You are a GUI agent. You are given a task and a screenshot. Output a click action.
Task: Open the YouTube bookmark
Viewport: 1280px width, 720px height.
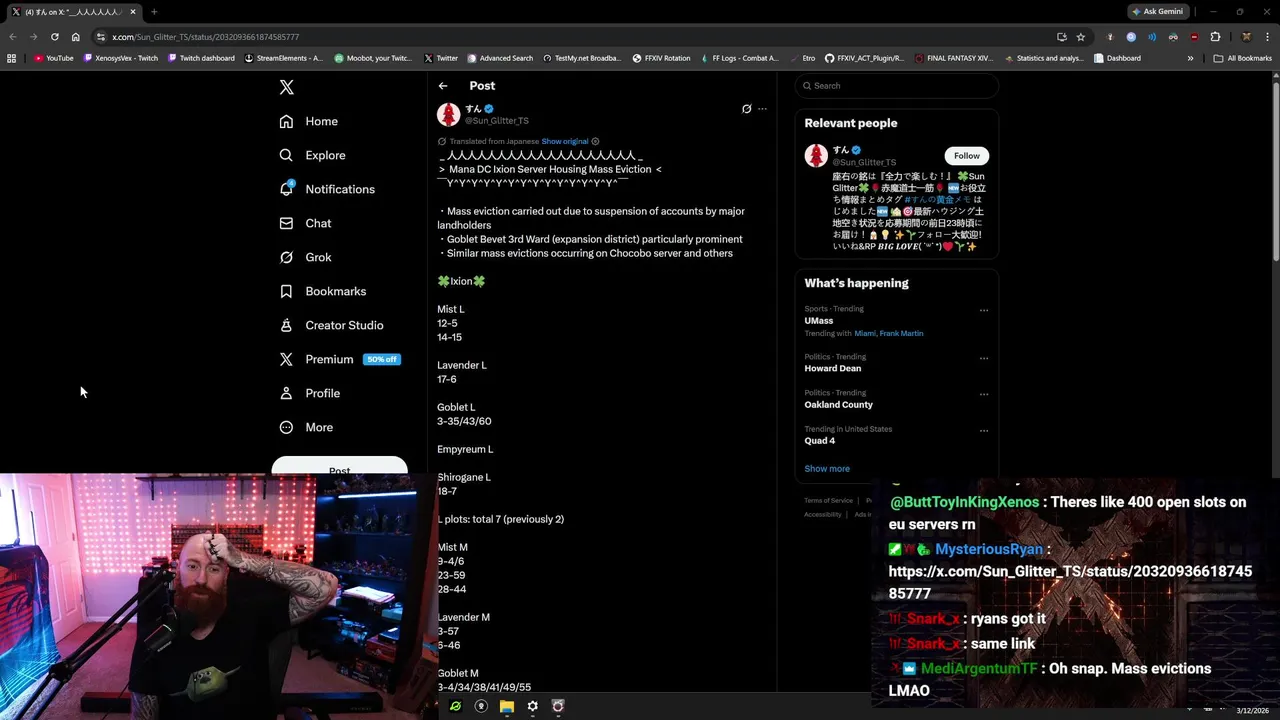tap(54, 58)
